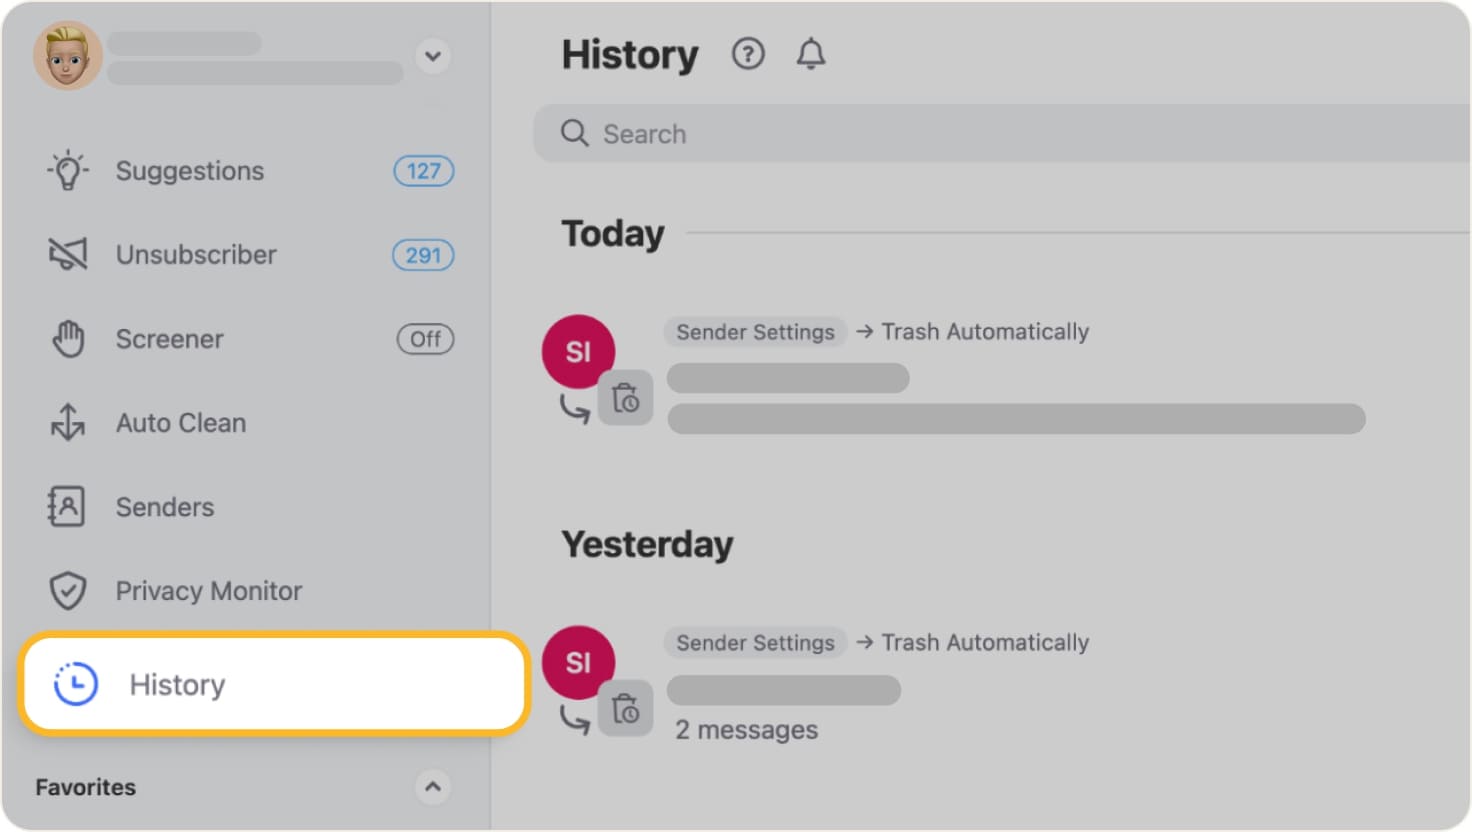Click the Auto Clean arrows icon

click(x=68, y=422)
